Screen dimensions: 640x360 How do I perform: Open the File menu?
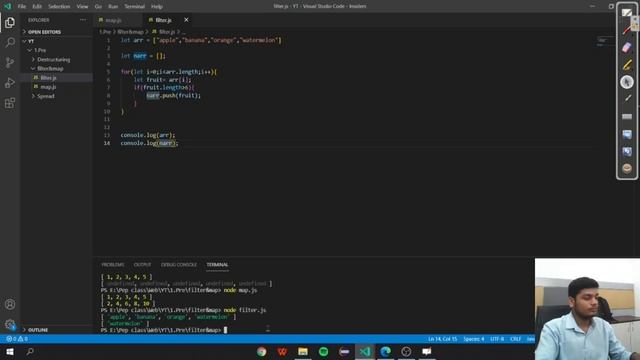point(22,7)
